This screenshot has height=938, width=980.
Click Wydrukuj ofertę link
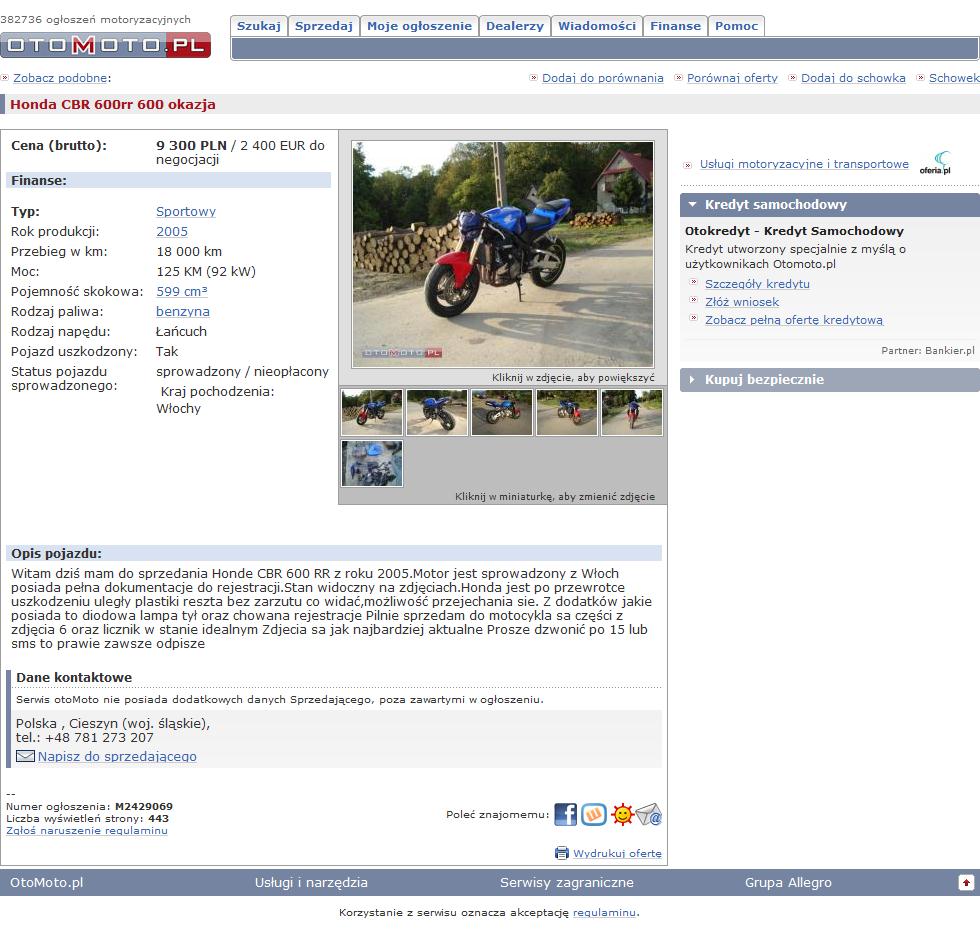tap(618, 853)
